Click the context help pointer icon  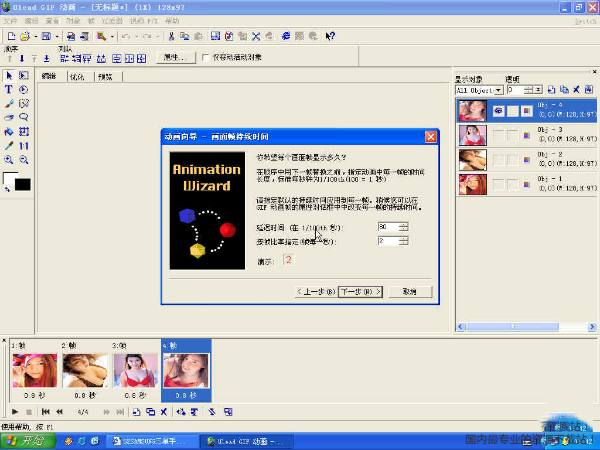click(327, 36)
